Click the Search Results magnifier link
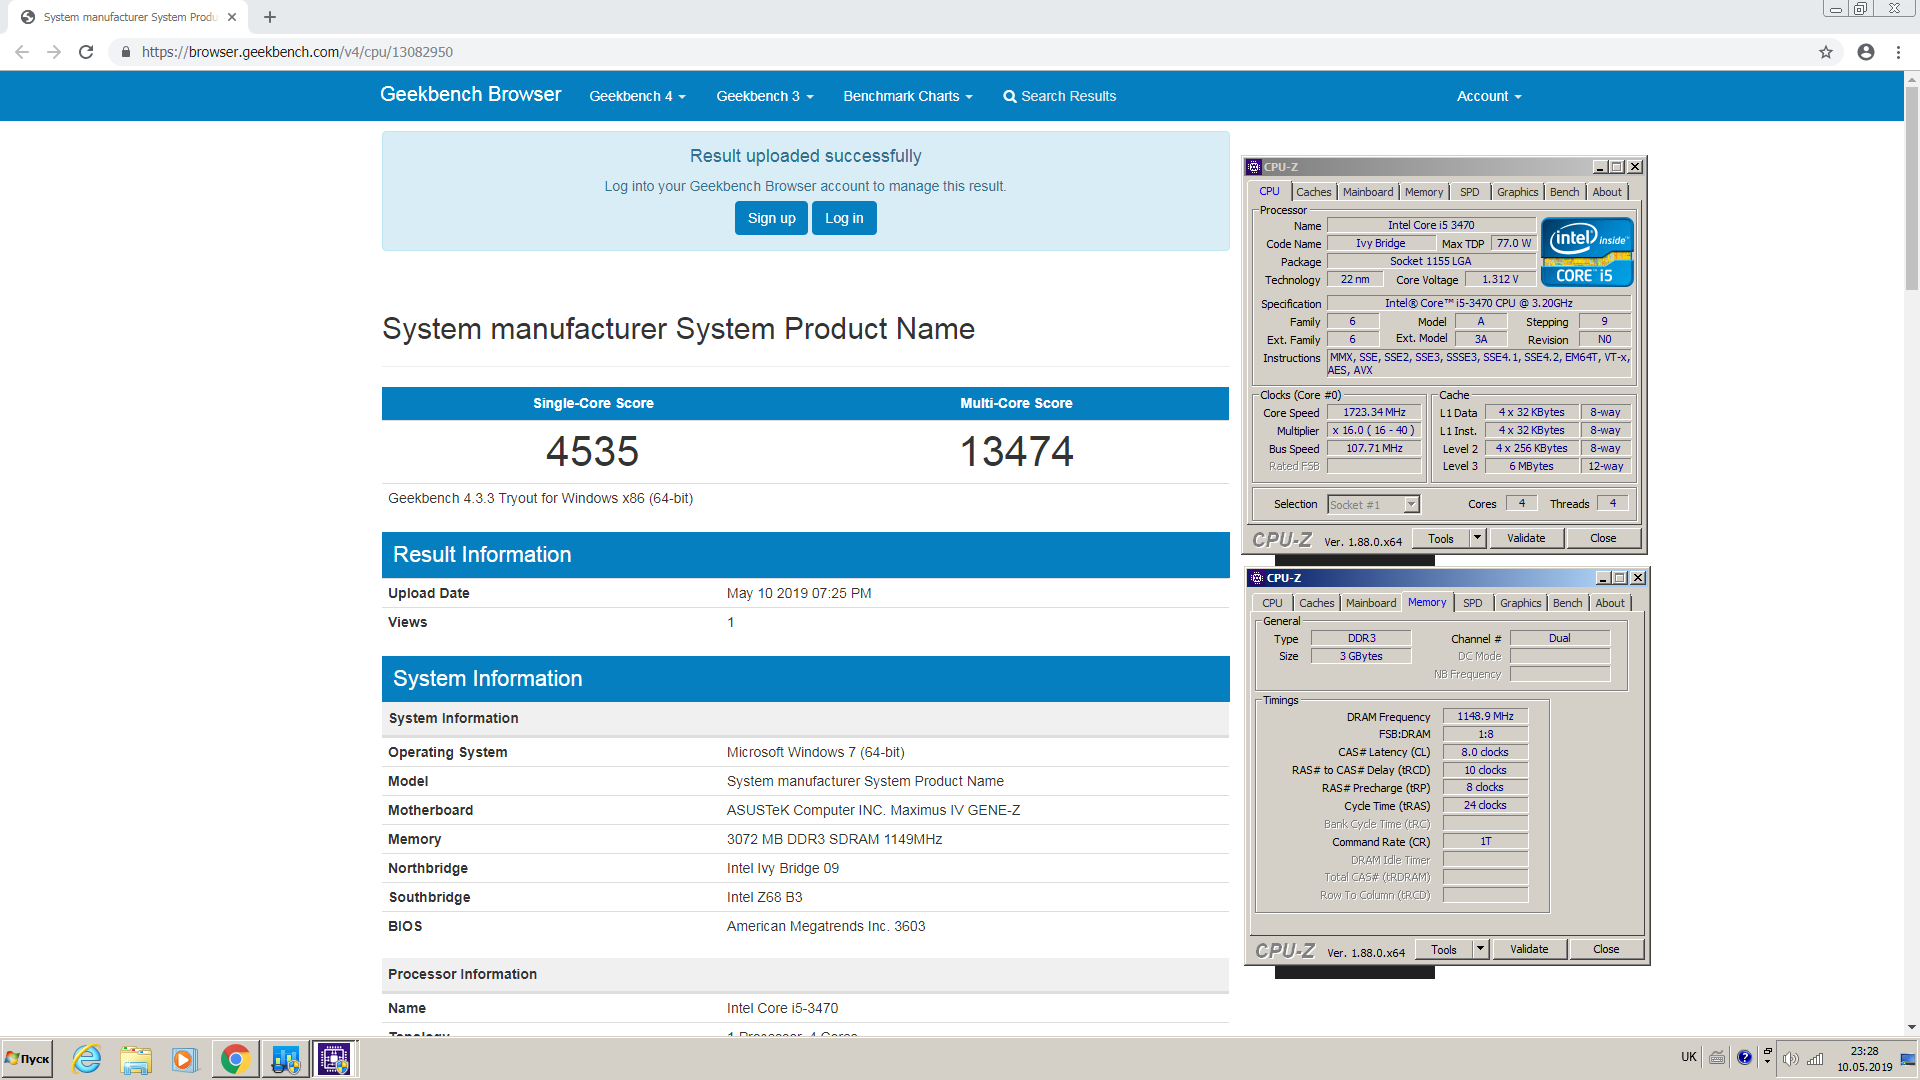This screenshot has width=1920, height=1080. point(1060,96)
